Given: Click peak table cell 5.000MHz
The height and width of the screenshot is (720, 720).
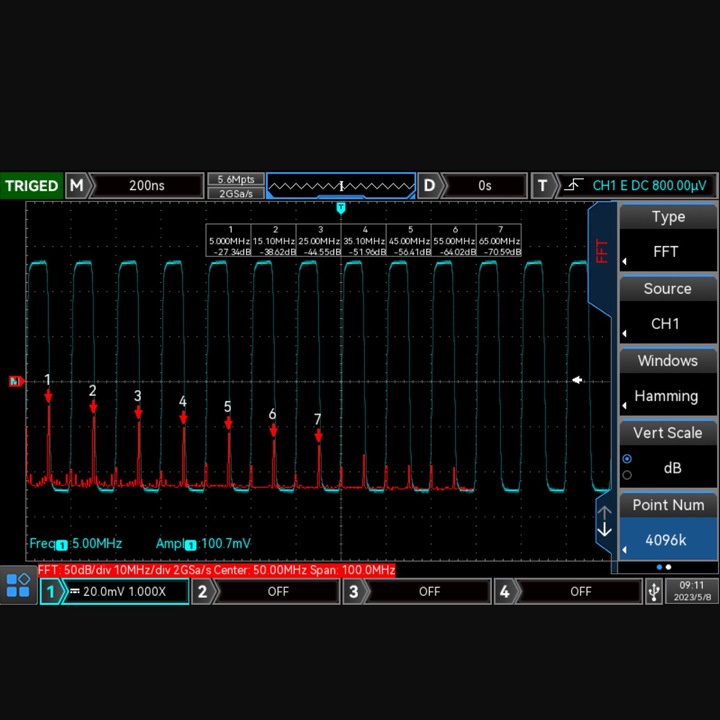Looking at the screenshot, I should point(229,241).
